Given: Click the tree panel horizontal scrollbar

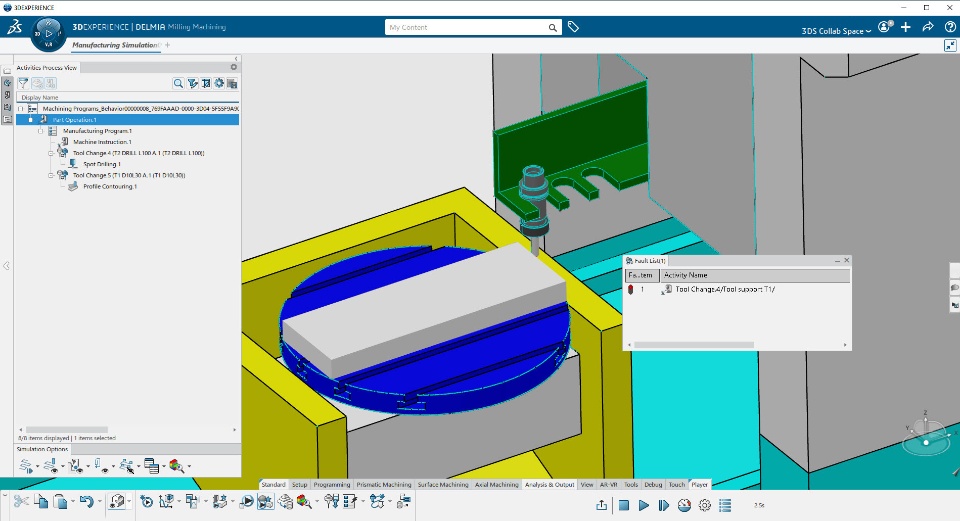Looking at the screenshot, I should tap(67, 430).
